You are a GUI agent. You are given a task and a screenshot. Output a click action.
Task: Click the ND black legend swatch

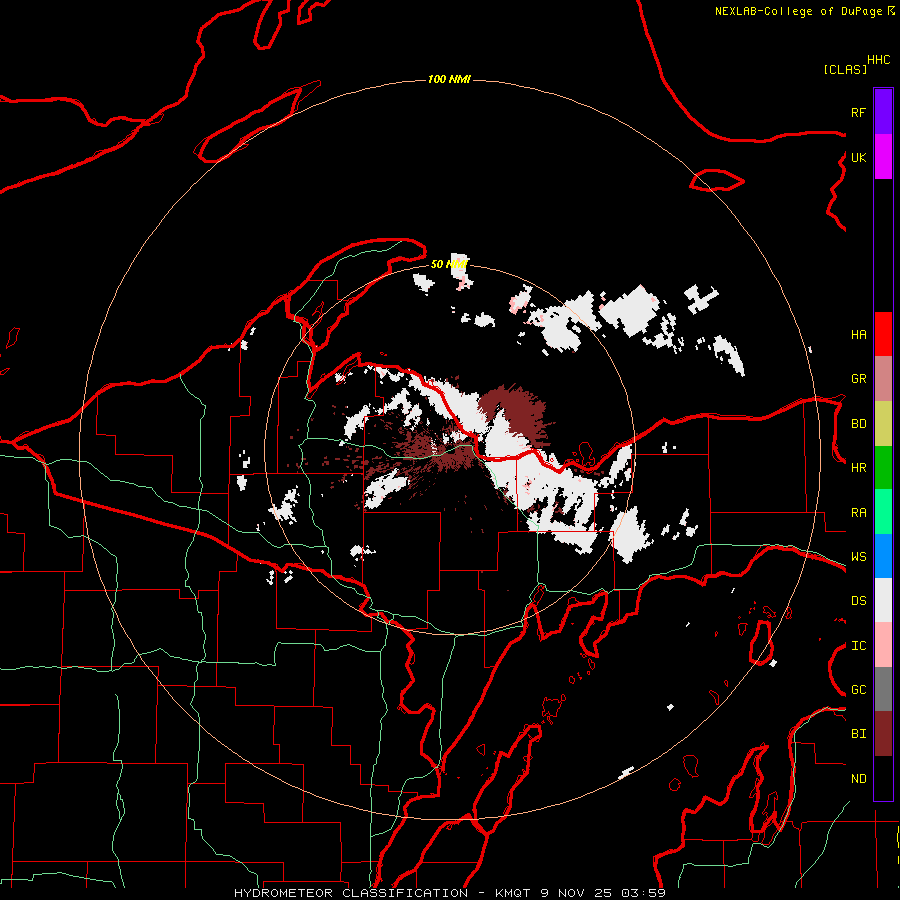point(883,778)
